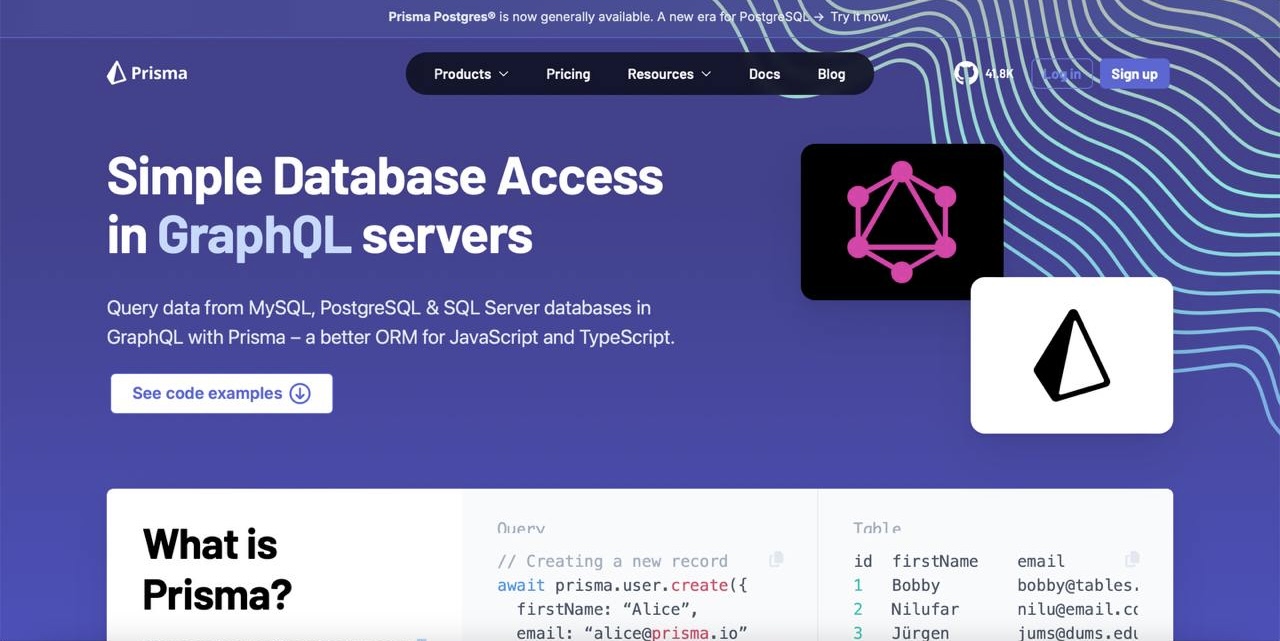The image size is (1280, 641).
Task: Open the GitHub repository icon
Action: pos(965,73)
